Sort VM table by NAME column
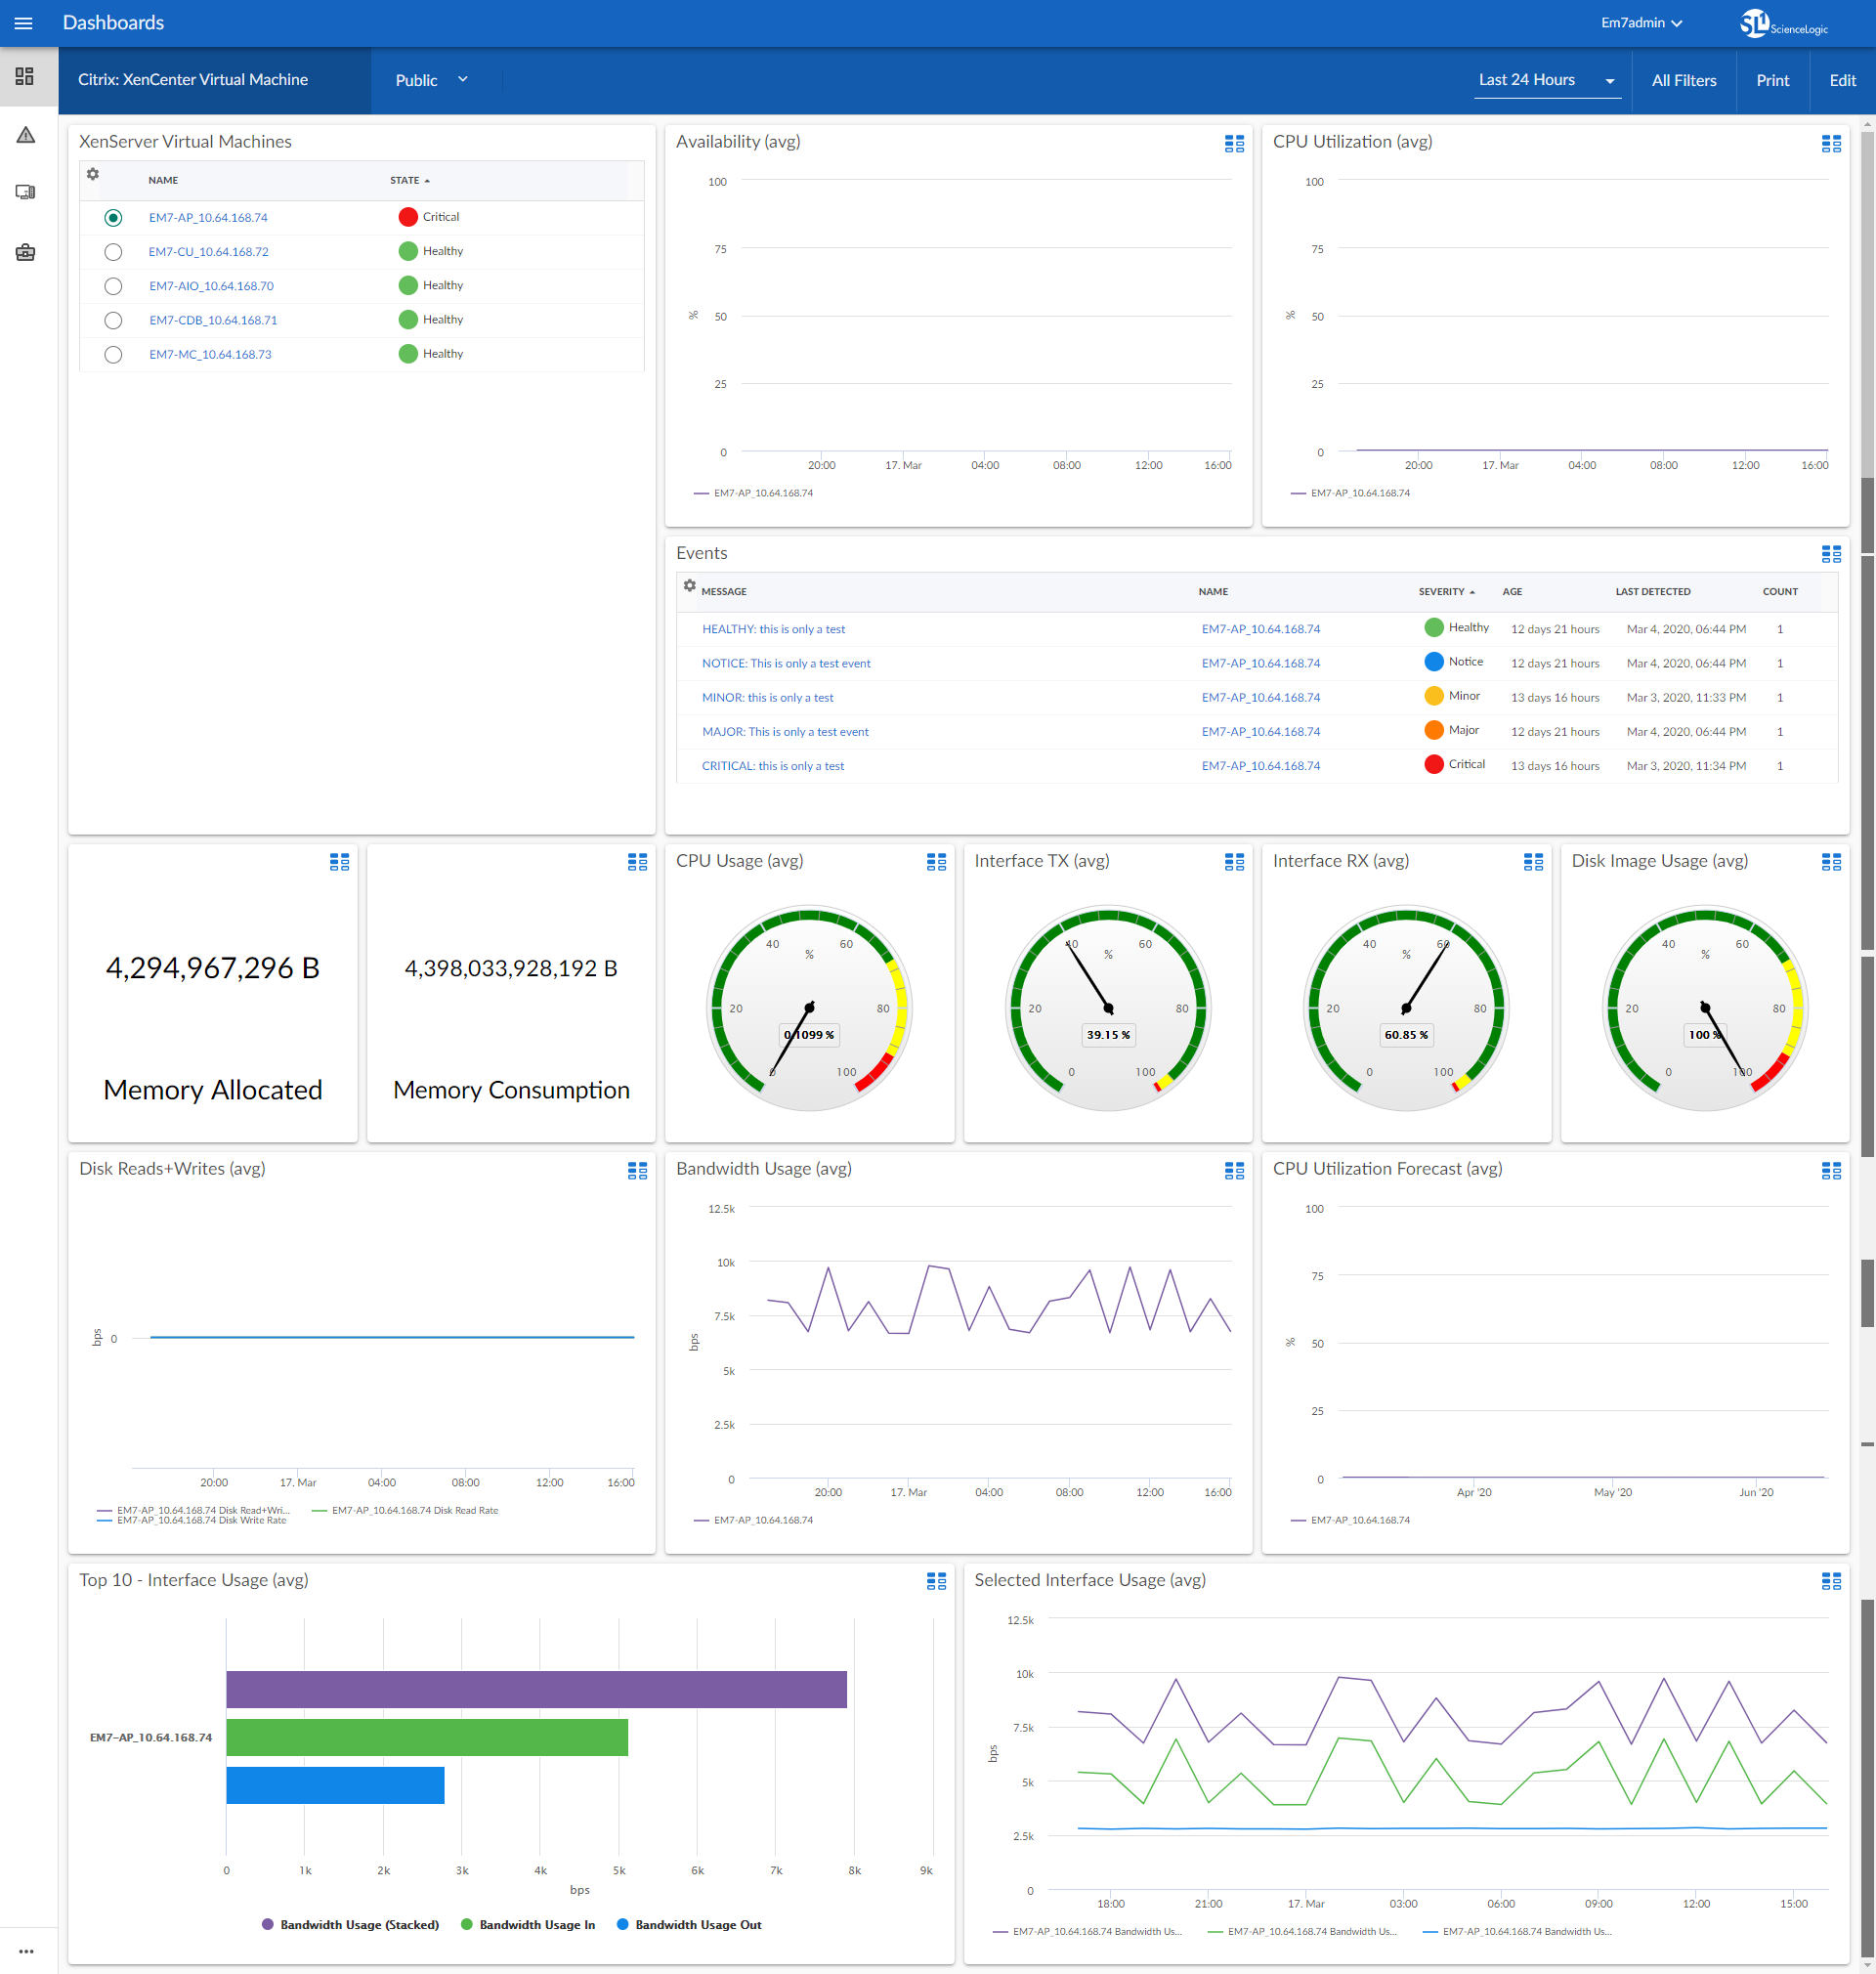 point(163,181)
